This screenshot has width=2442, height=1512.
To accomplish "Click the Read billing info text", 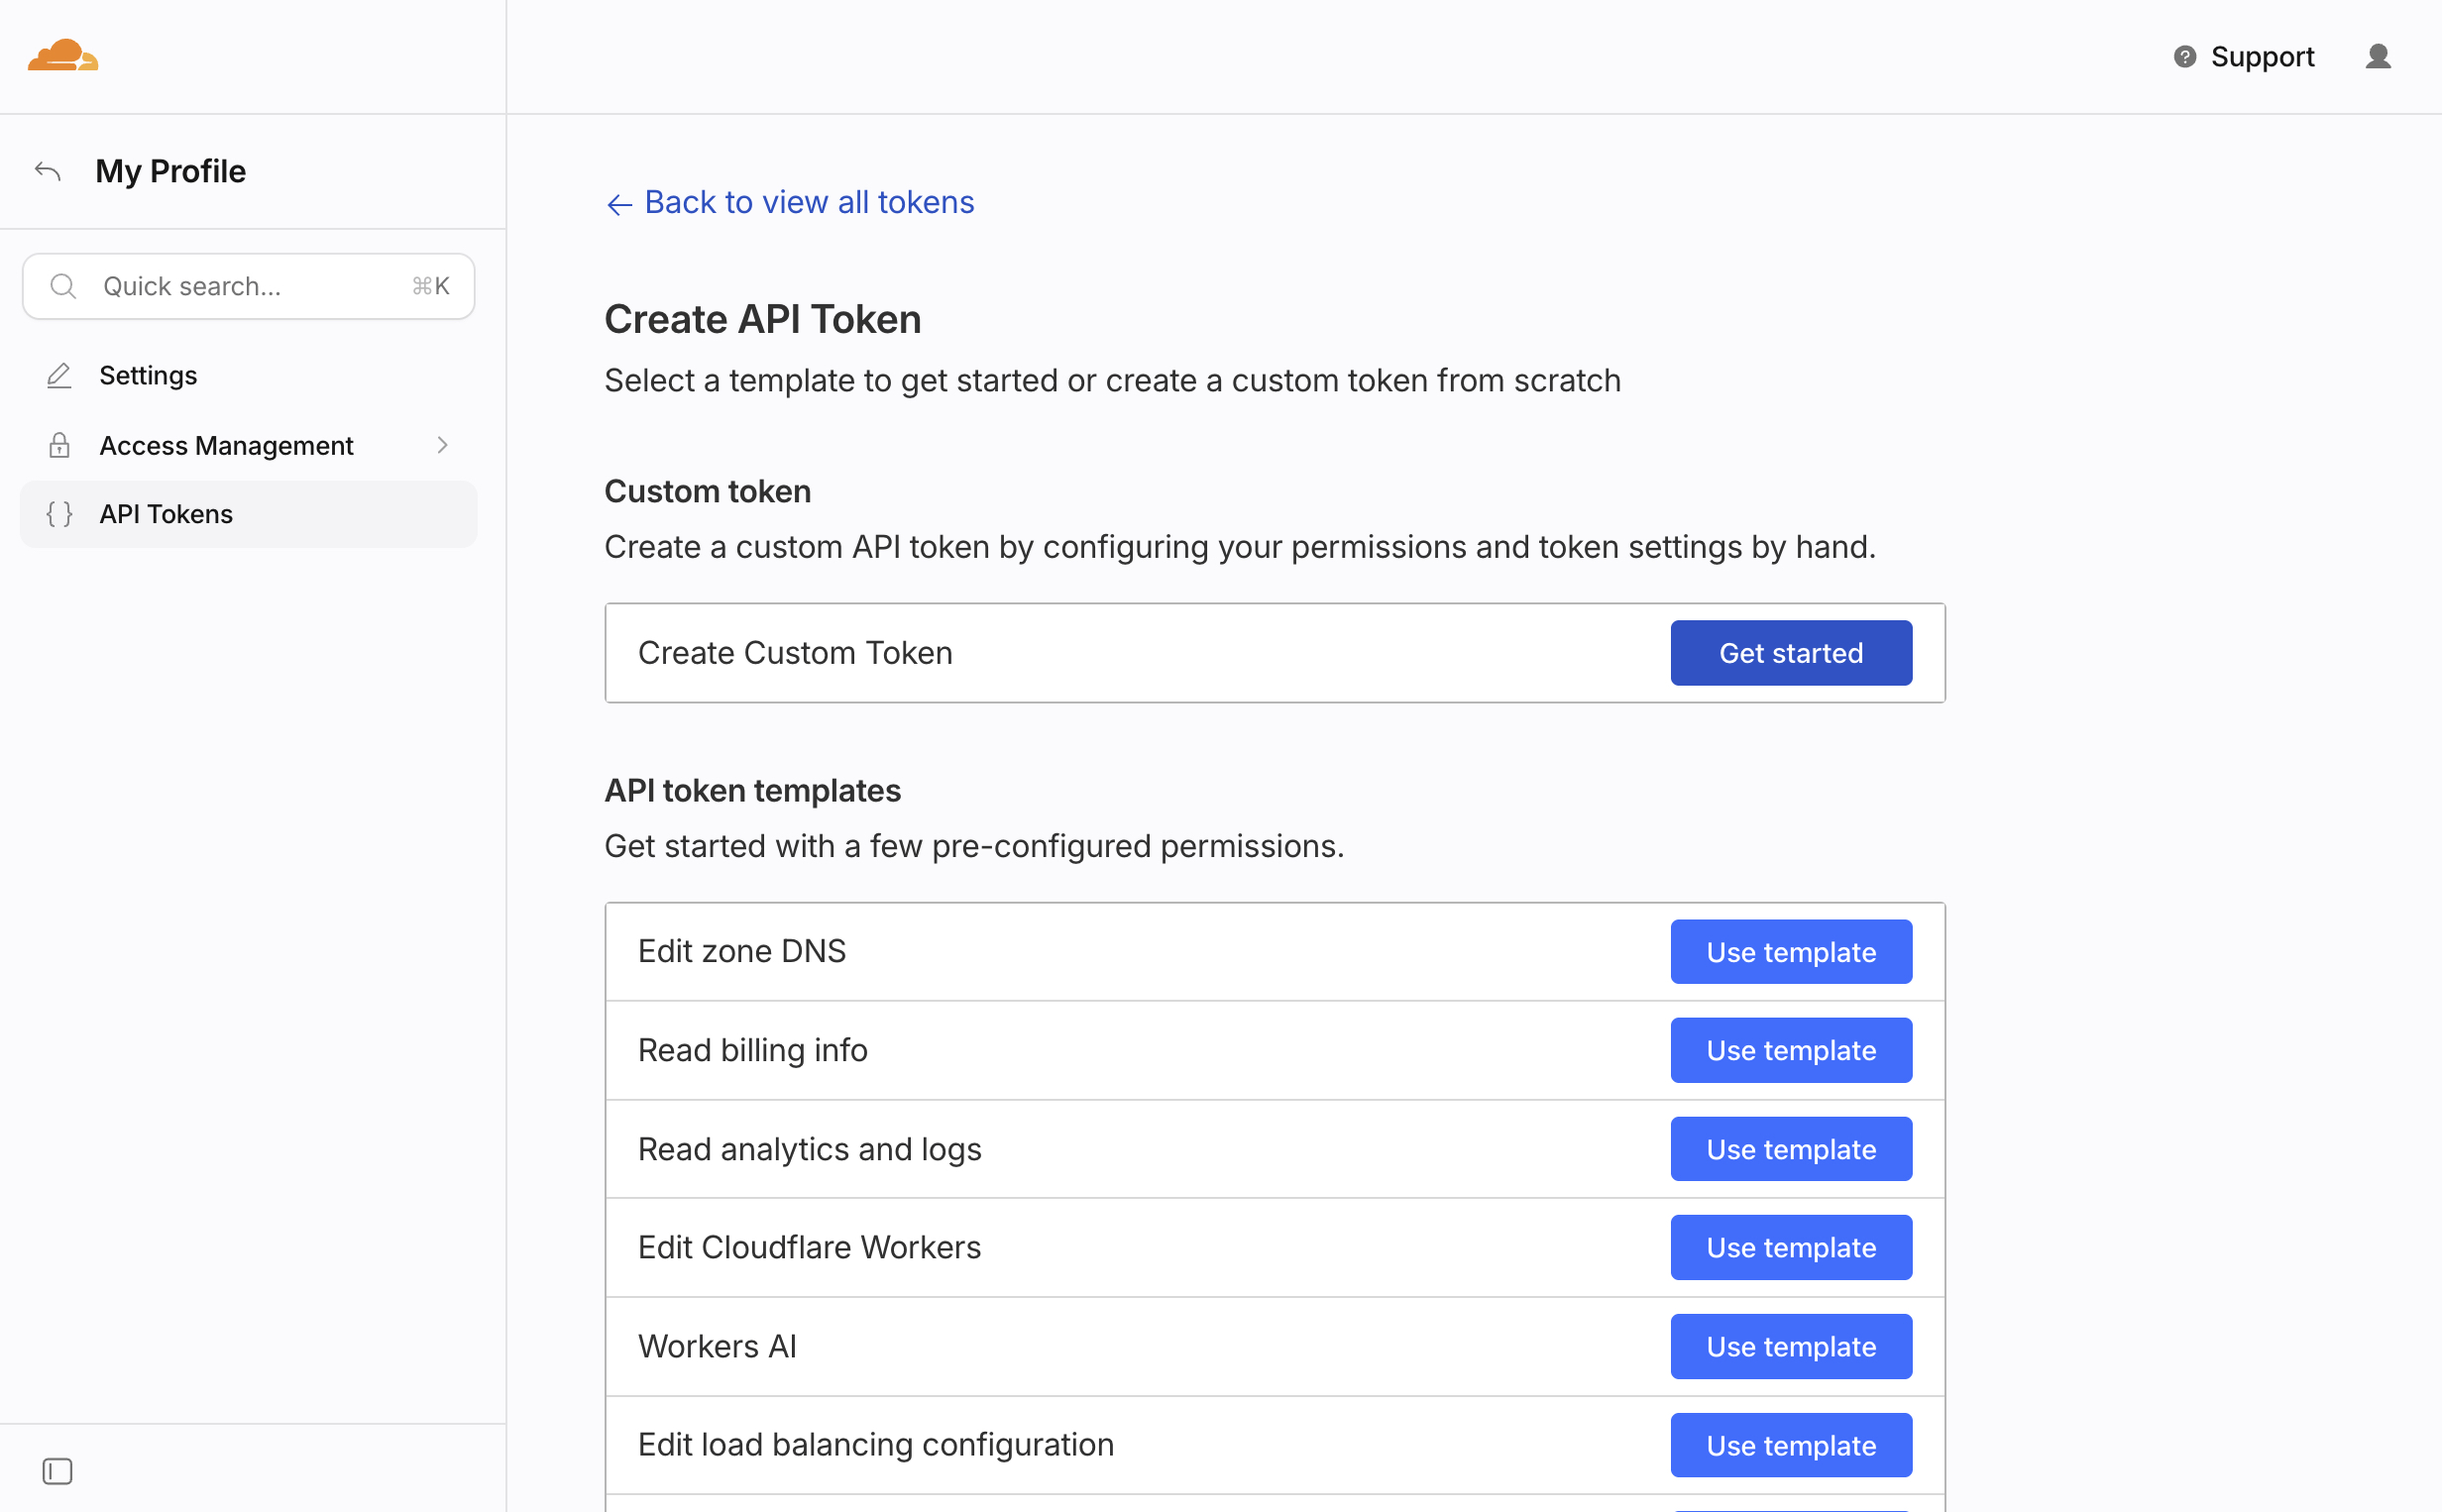I will [x=753, y=1050].
